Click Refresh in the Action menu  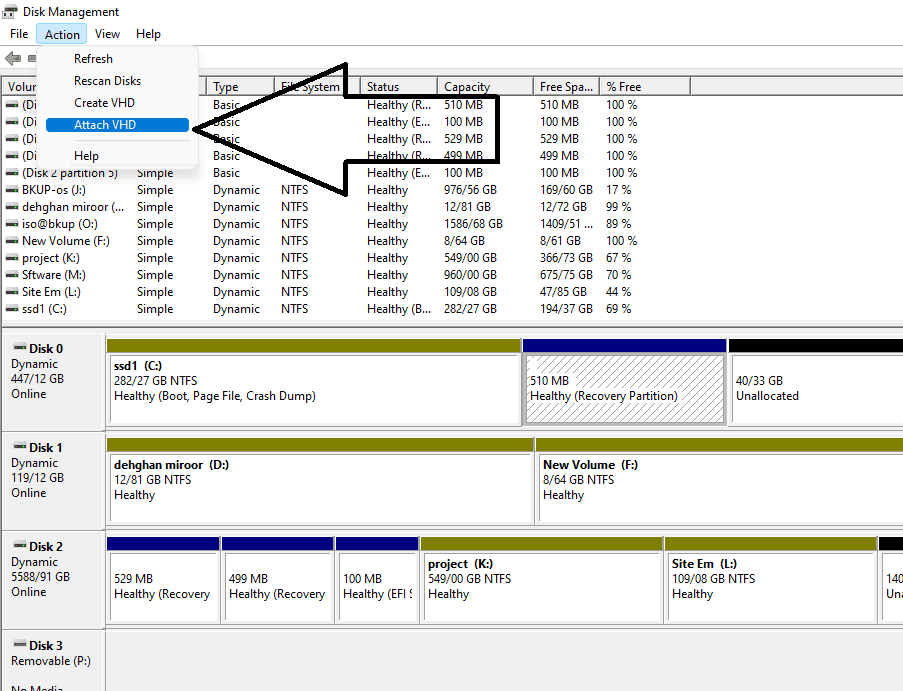93,59
